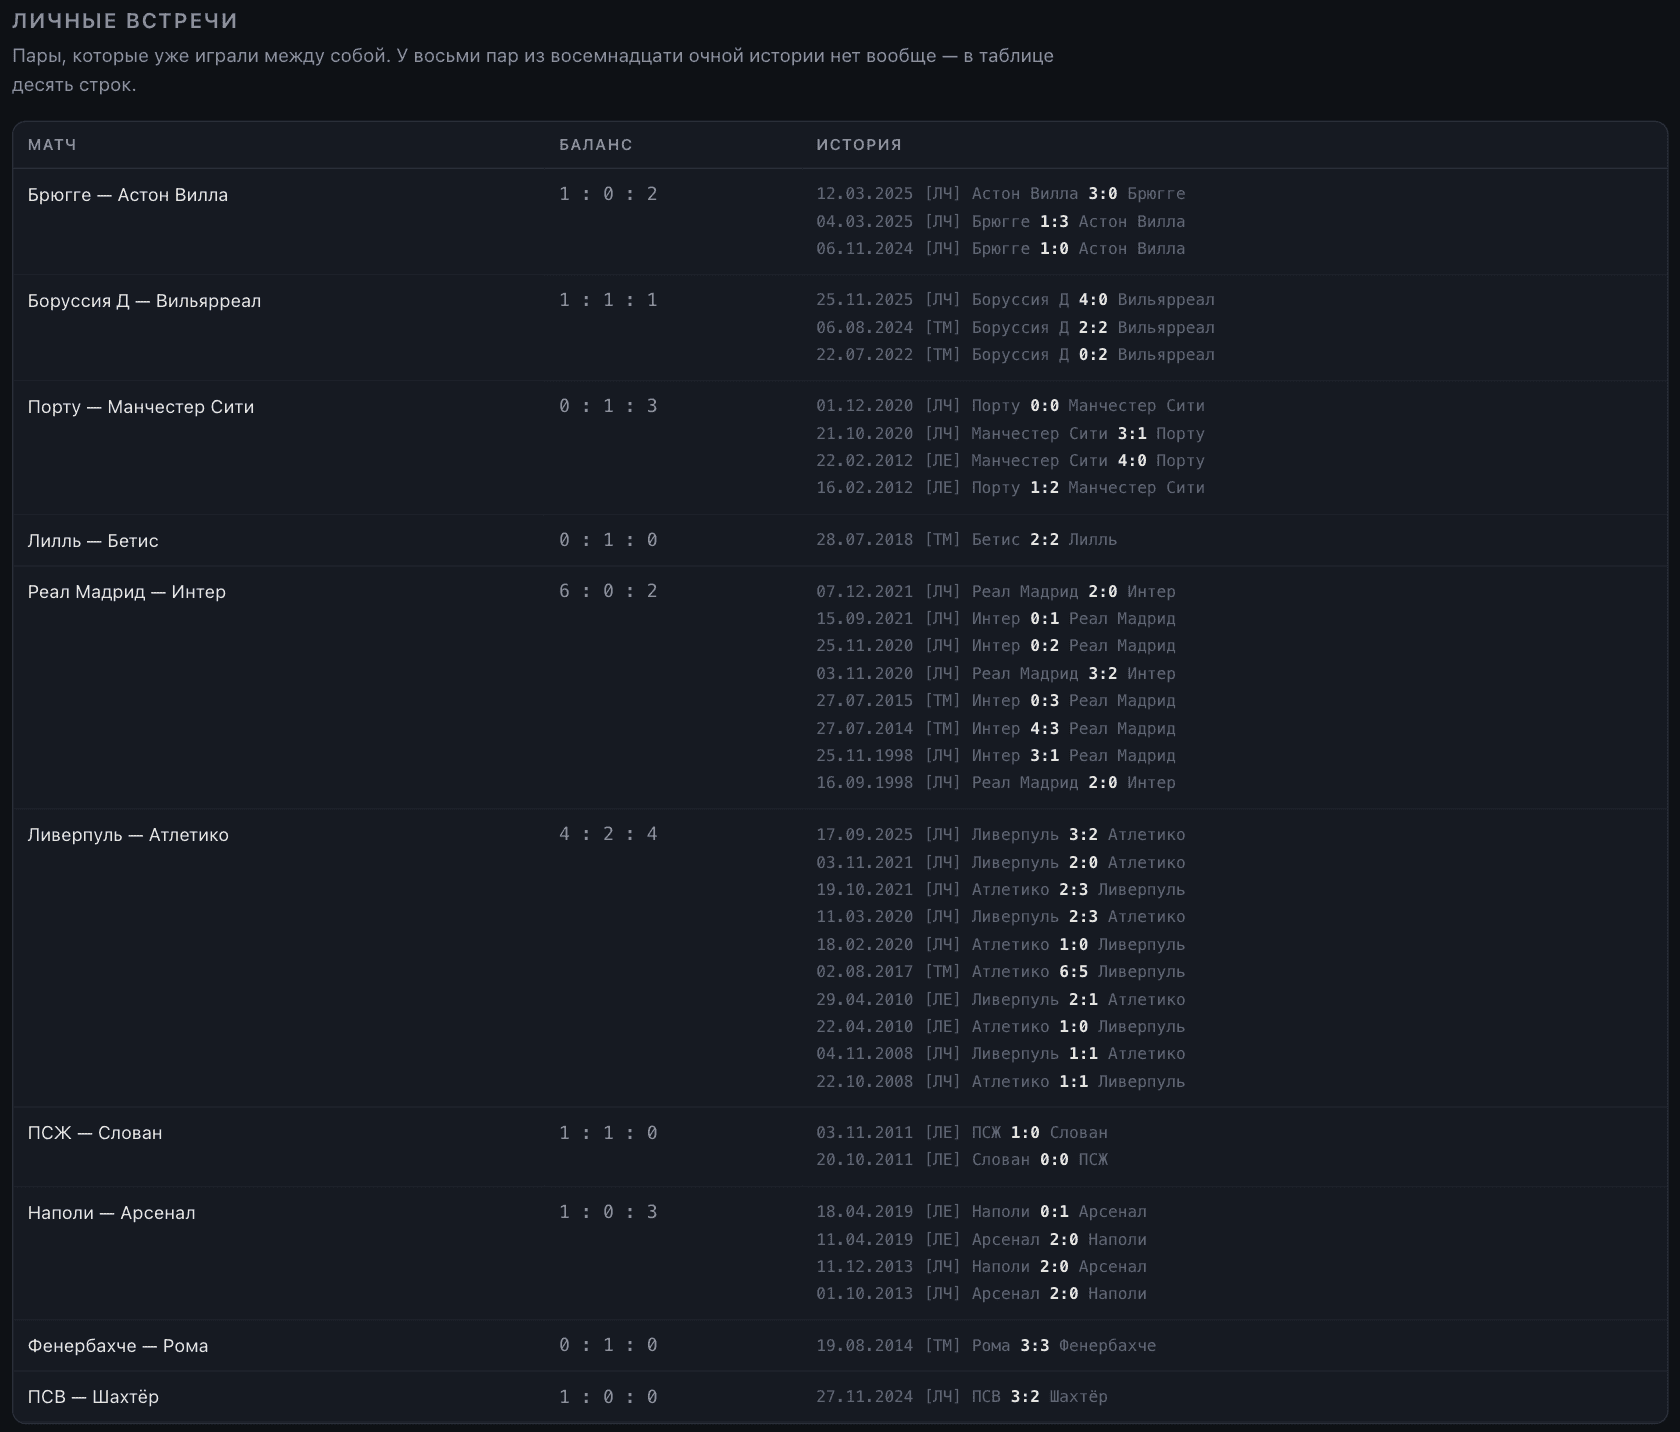Click history line 19.08.2014 Рома 3:3 Фенербахче
Screen dimensions: 1680x1432
pos(986,1346)
